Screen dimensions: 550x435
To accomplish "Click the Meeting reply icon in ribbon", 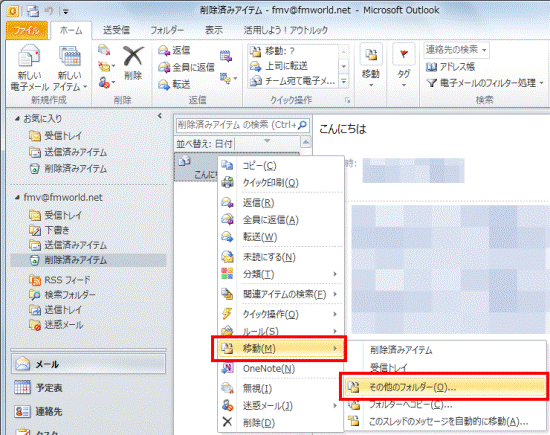I will click(x=226, y=56).
